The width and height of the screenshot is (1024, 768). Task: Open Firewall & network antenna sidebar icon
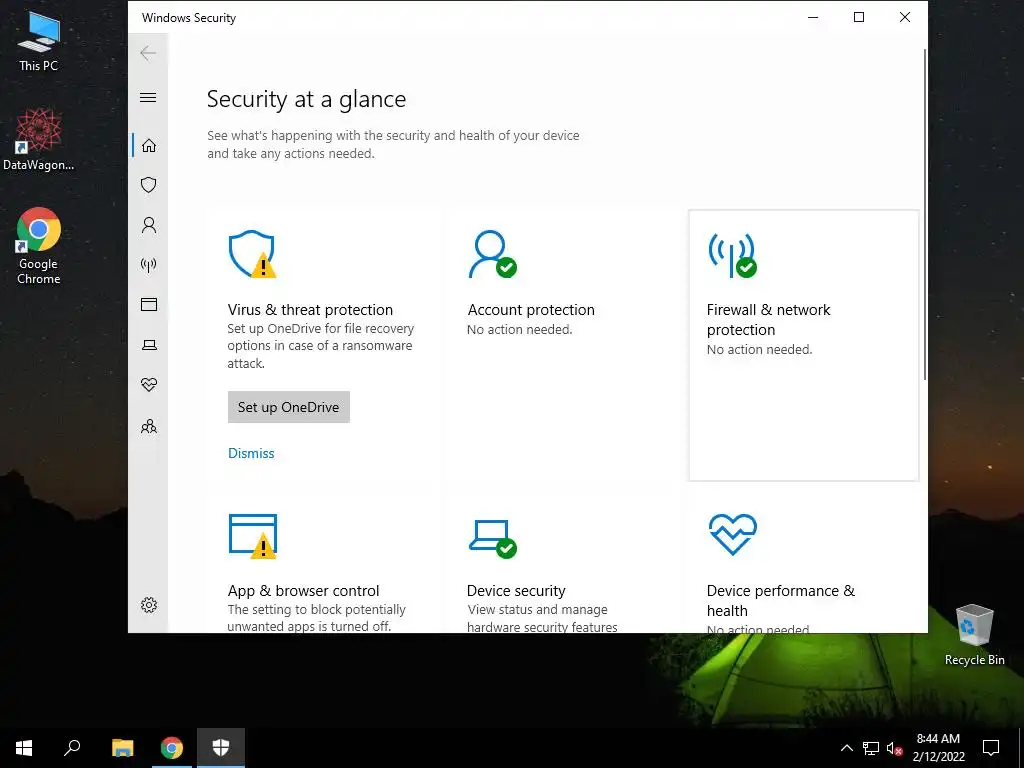click(149, 265)
